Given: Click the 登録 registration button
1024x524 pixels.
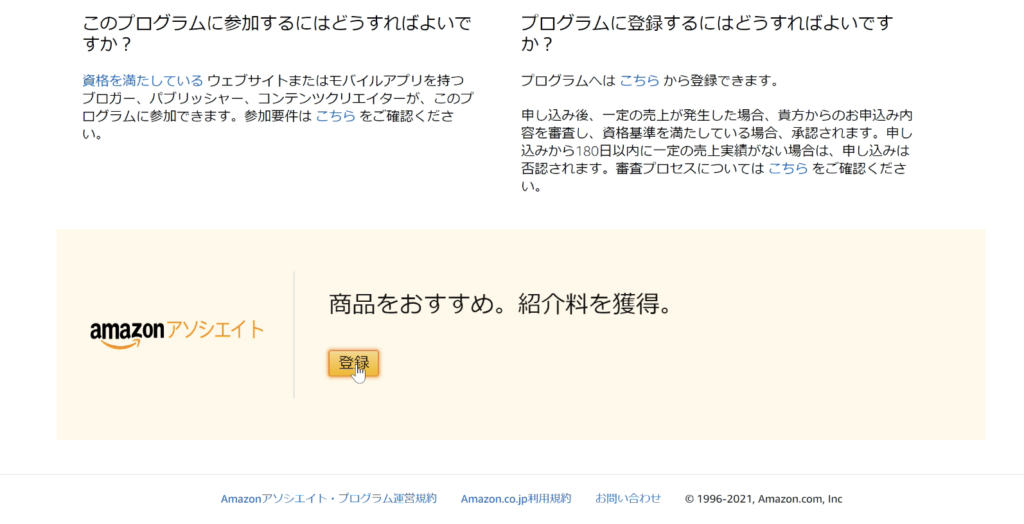Looking at the screenshot, I should coord(353,363).
